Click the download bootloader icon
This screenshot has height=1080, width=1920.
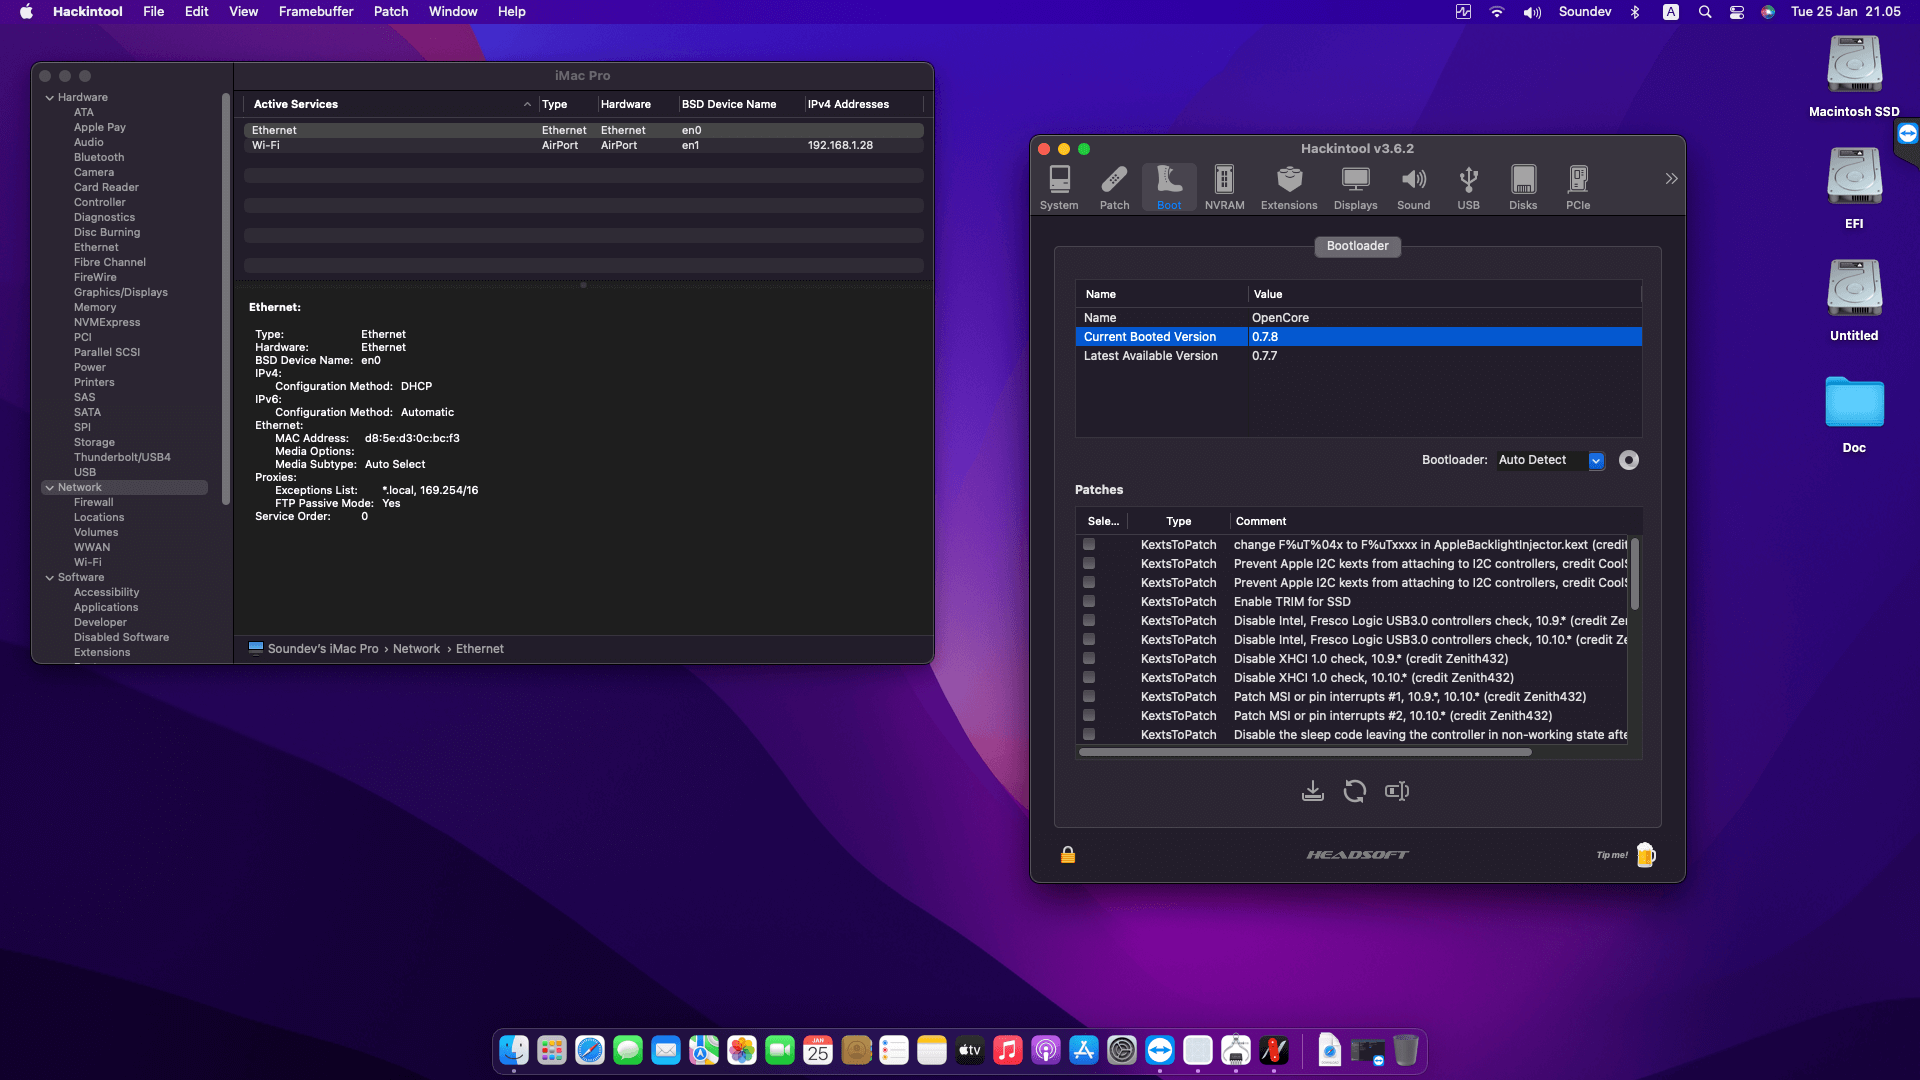(1313, 790)
